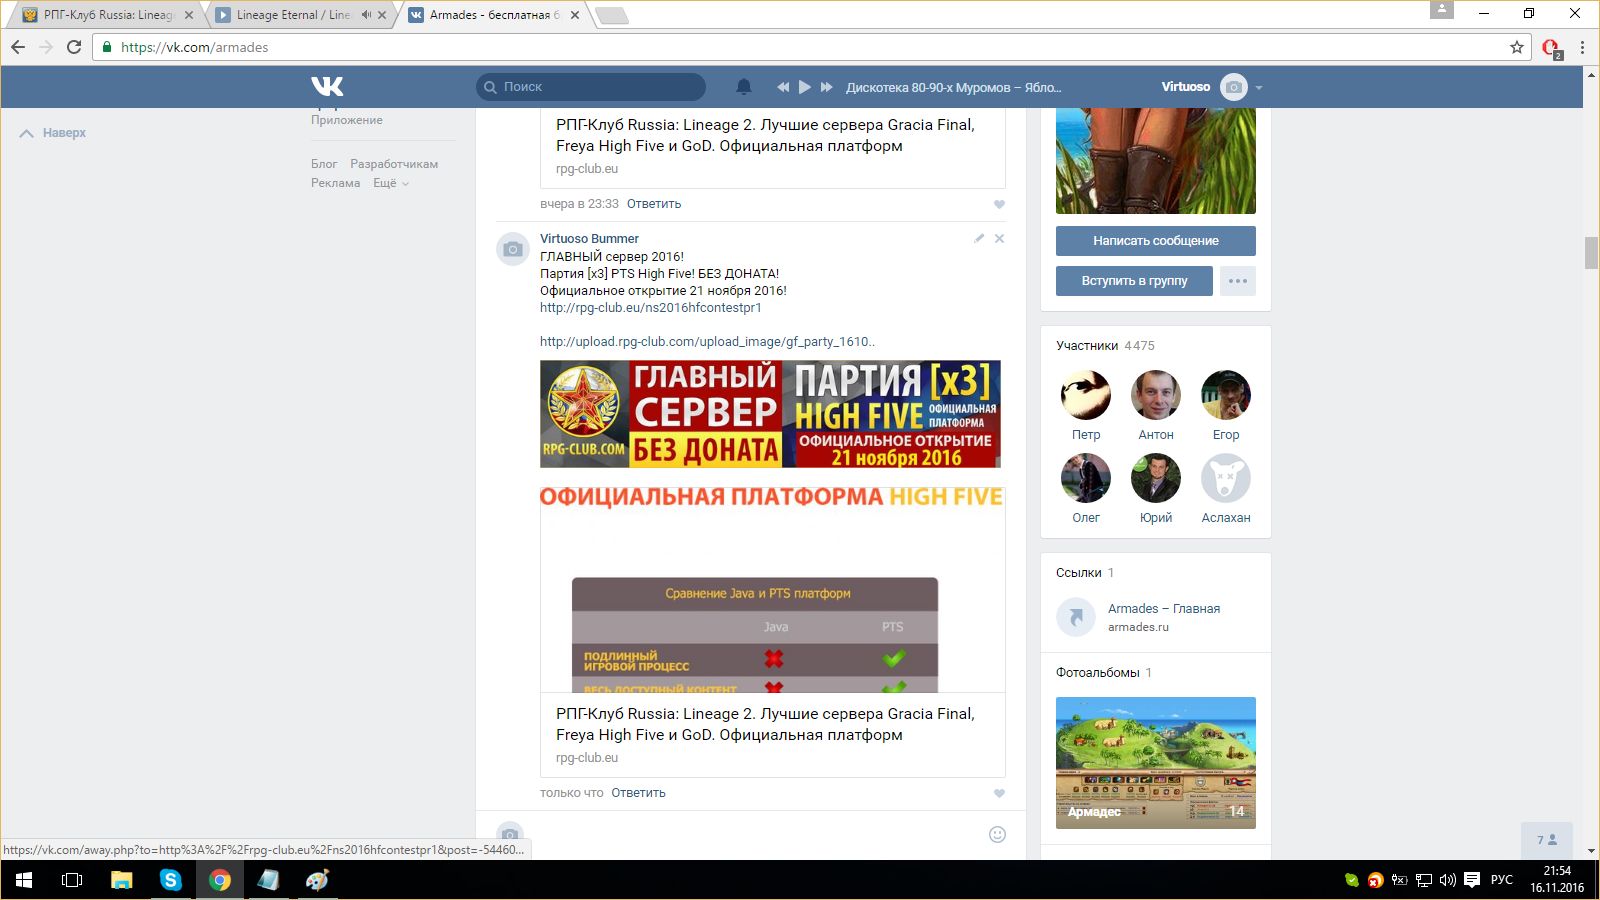
Task: Click play button in VK audio player
Action: click(x=805, y=87)
